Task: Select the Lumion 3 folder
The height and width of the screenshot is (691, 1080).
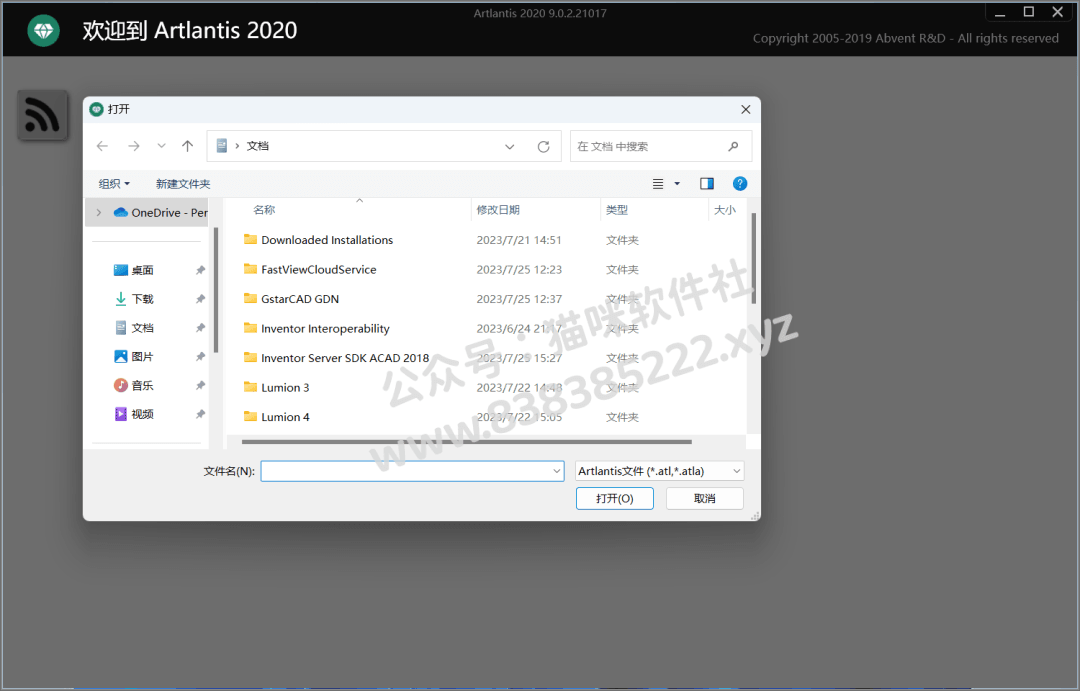Action: click(284, 388)
